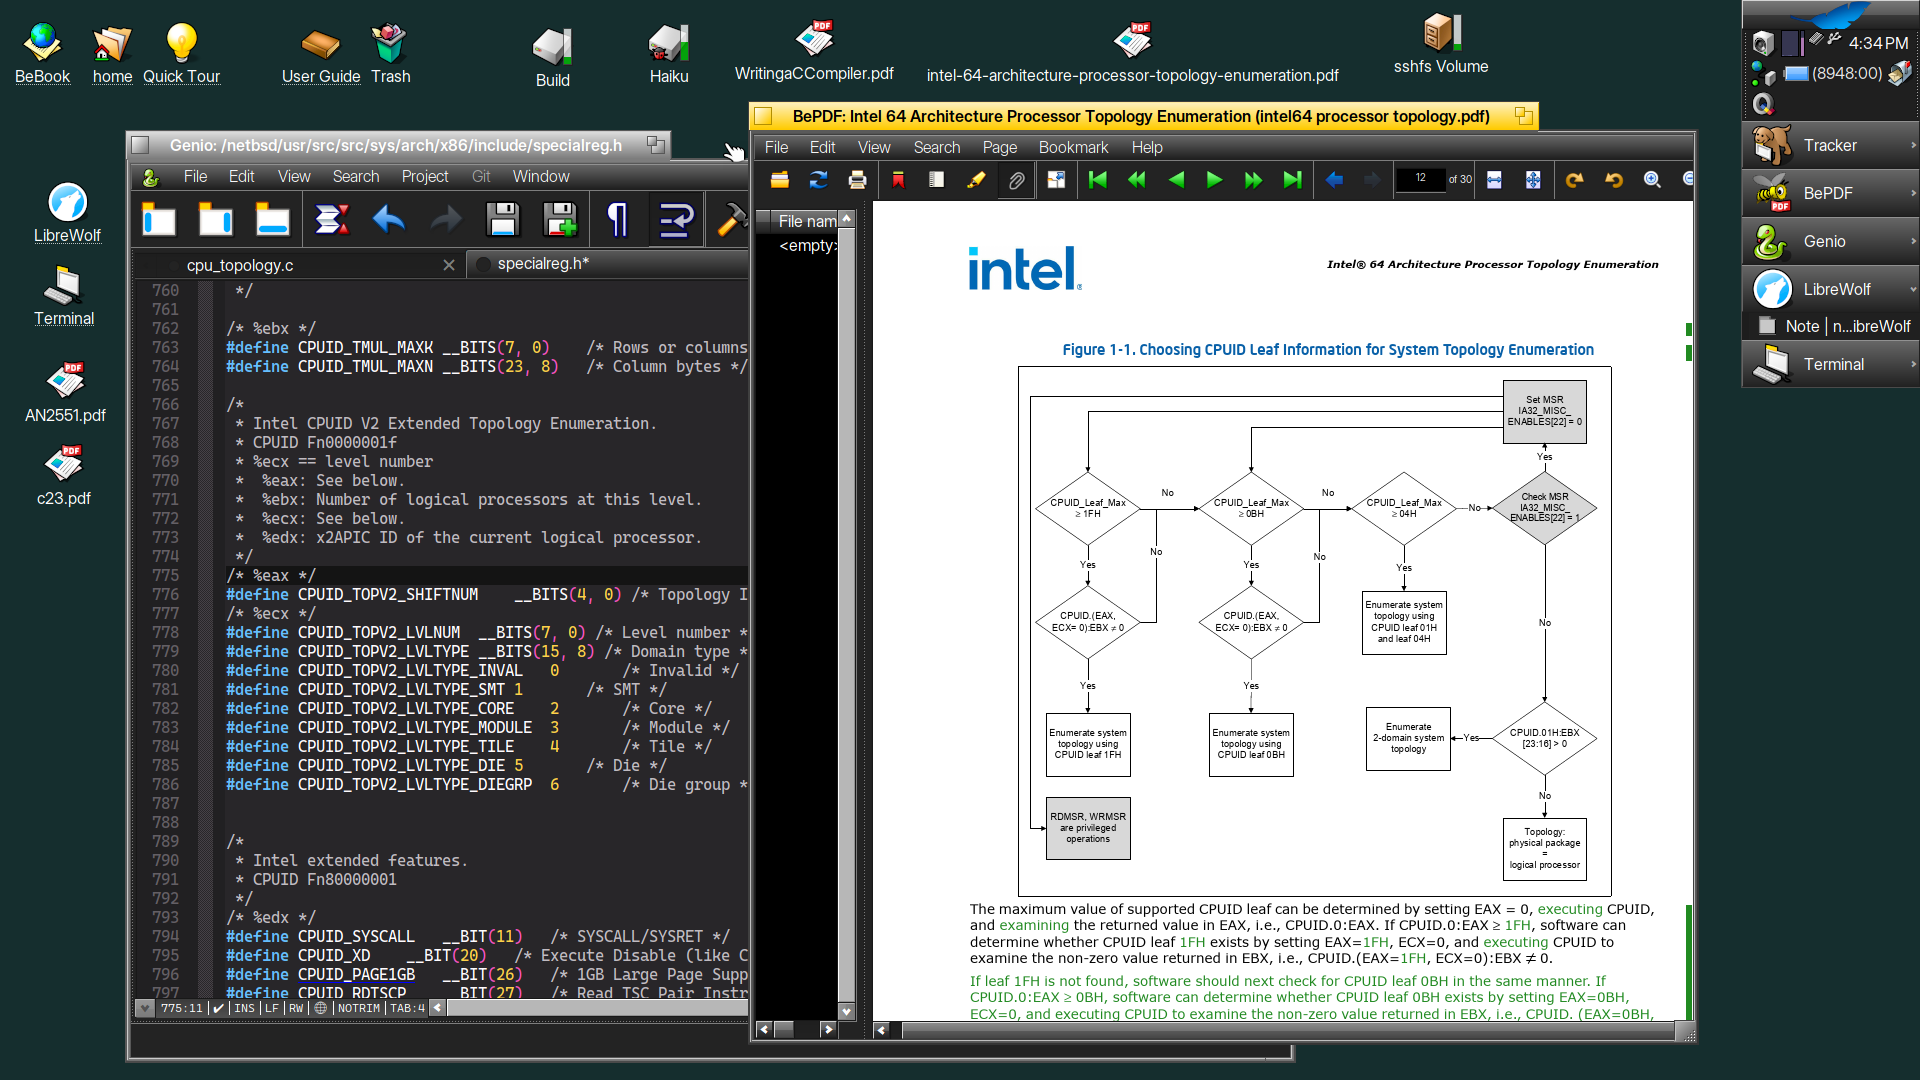1920x1080 pixels.
Task: Toggle the attachments paperclip view
Action: (1016, 180)
